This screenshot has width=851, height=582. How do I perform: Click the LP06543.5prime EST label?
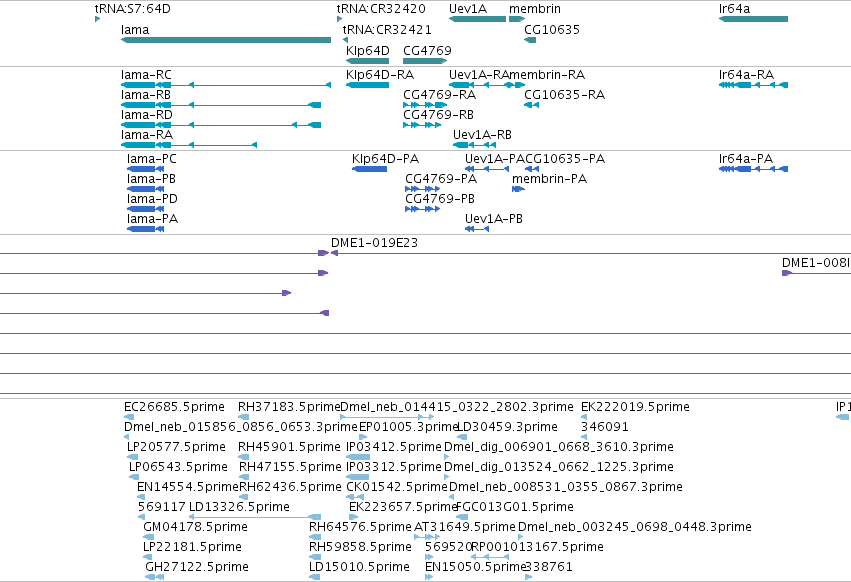click(178, 467)
